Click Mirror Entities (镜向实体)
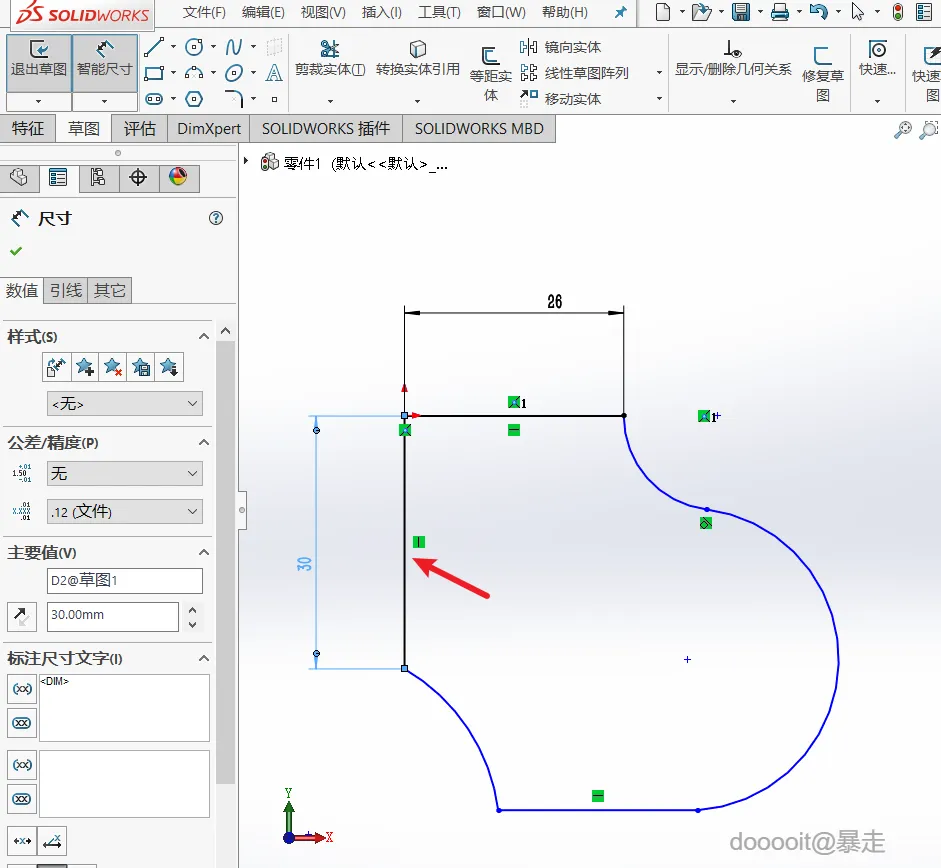Viewport: 941px width, 868px height. 561,47
